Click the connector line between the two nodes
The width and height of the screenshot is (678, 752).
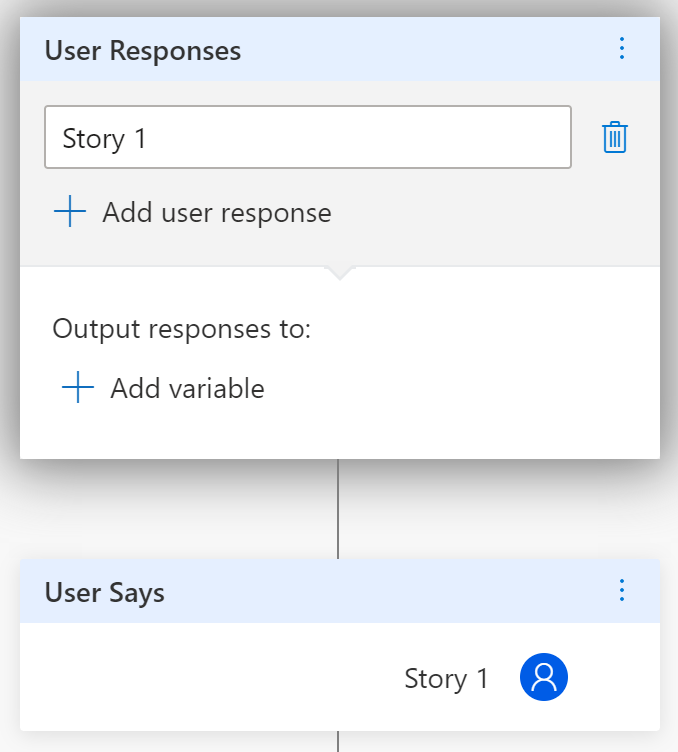pos(338,508)
